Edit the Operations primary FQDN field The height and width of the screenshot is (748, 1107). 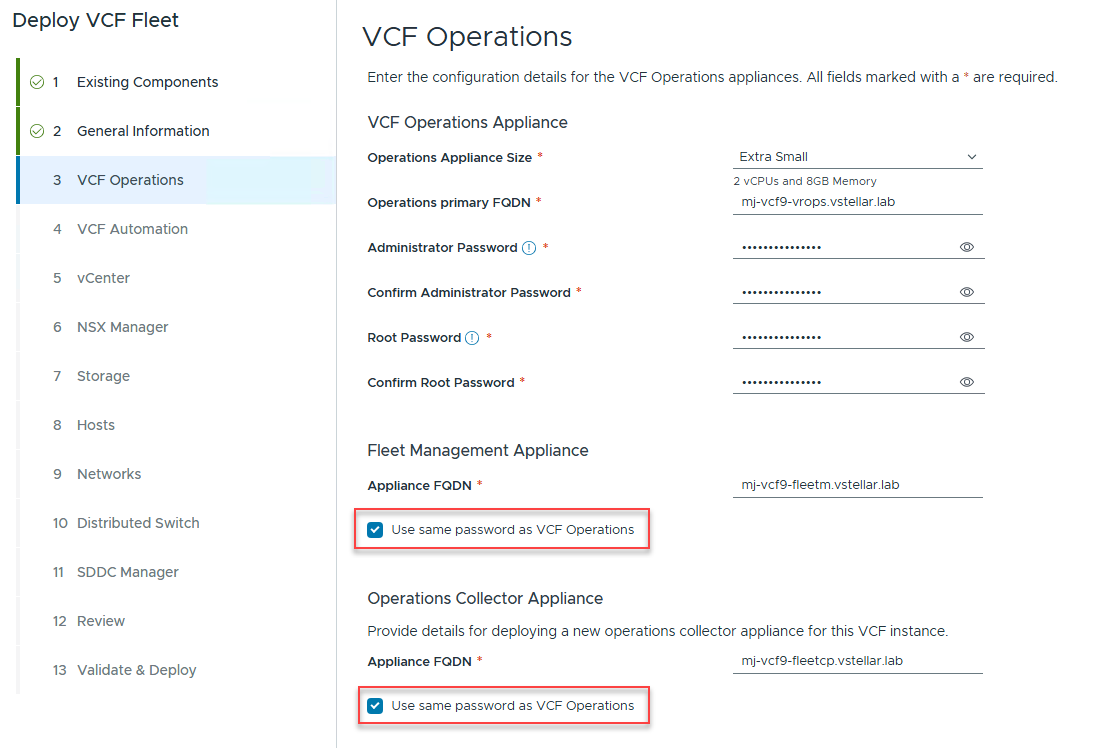click(857, 202)
